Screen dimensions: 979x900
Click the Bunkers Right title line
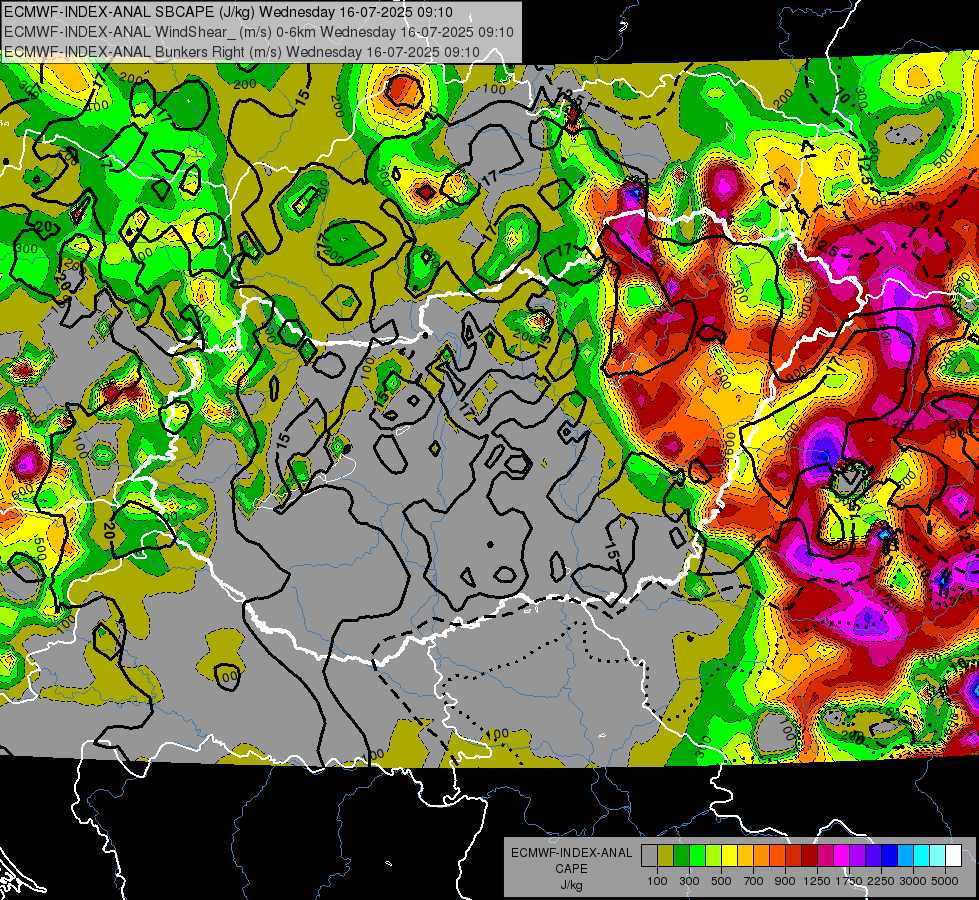242,52
